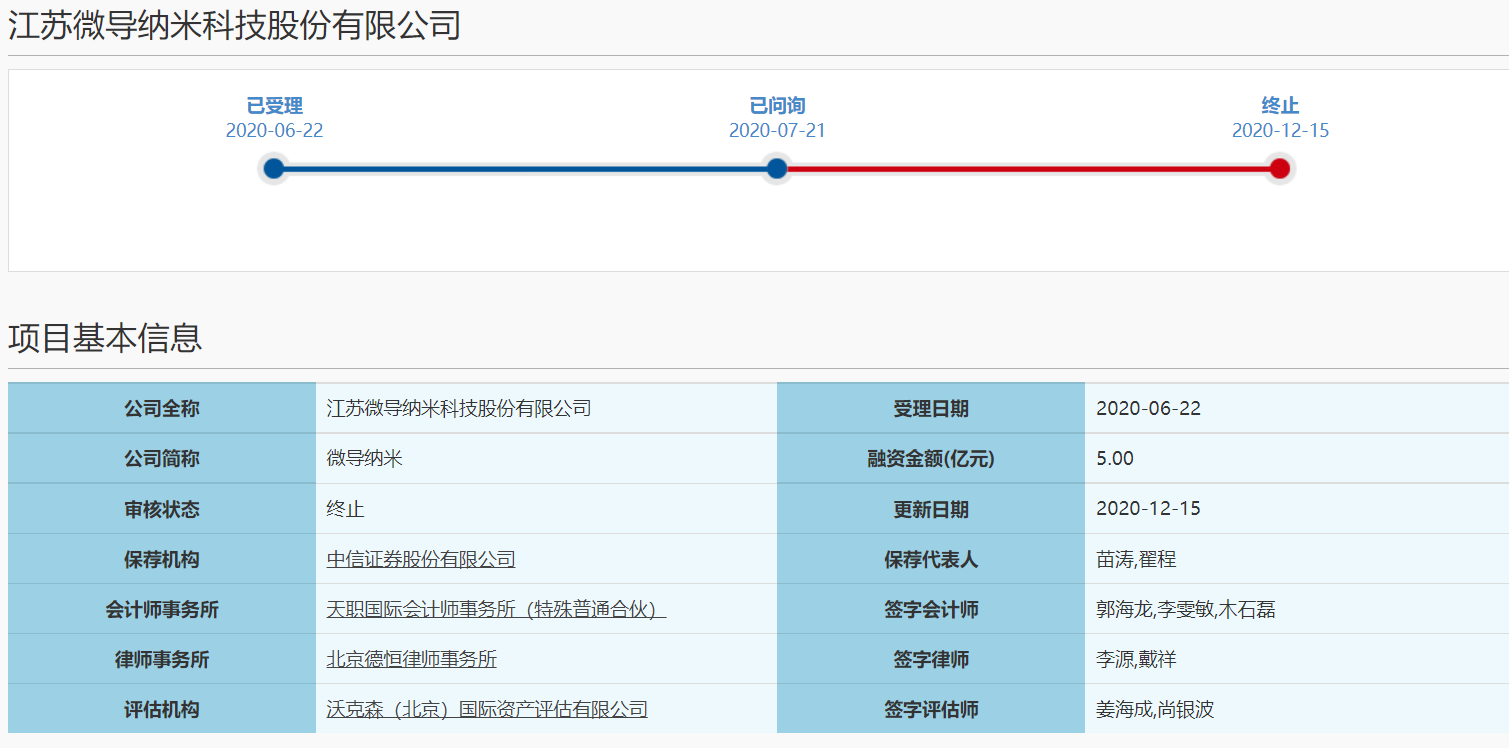Open the 北京德恒律师事务所 law firm link
This screenshot has height=748, width=1509.
click(412, 659)
